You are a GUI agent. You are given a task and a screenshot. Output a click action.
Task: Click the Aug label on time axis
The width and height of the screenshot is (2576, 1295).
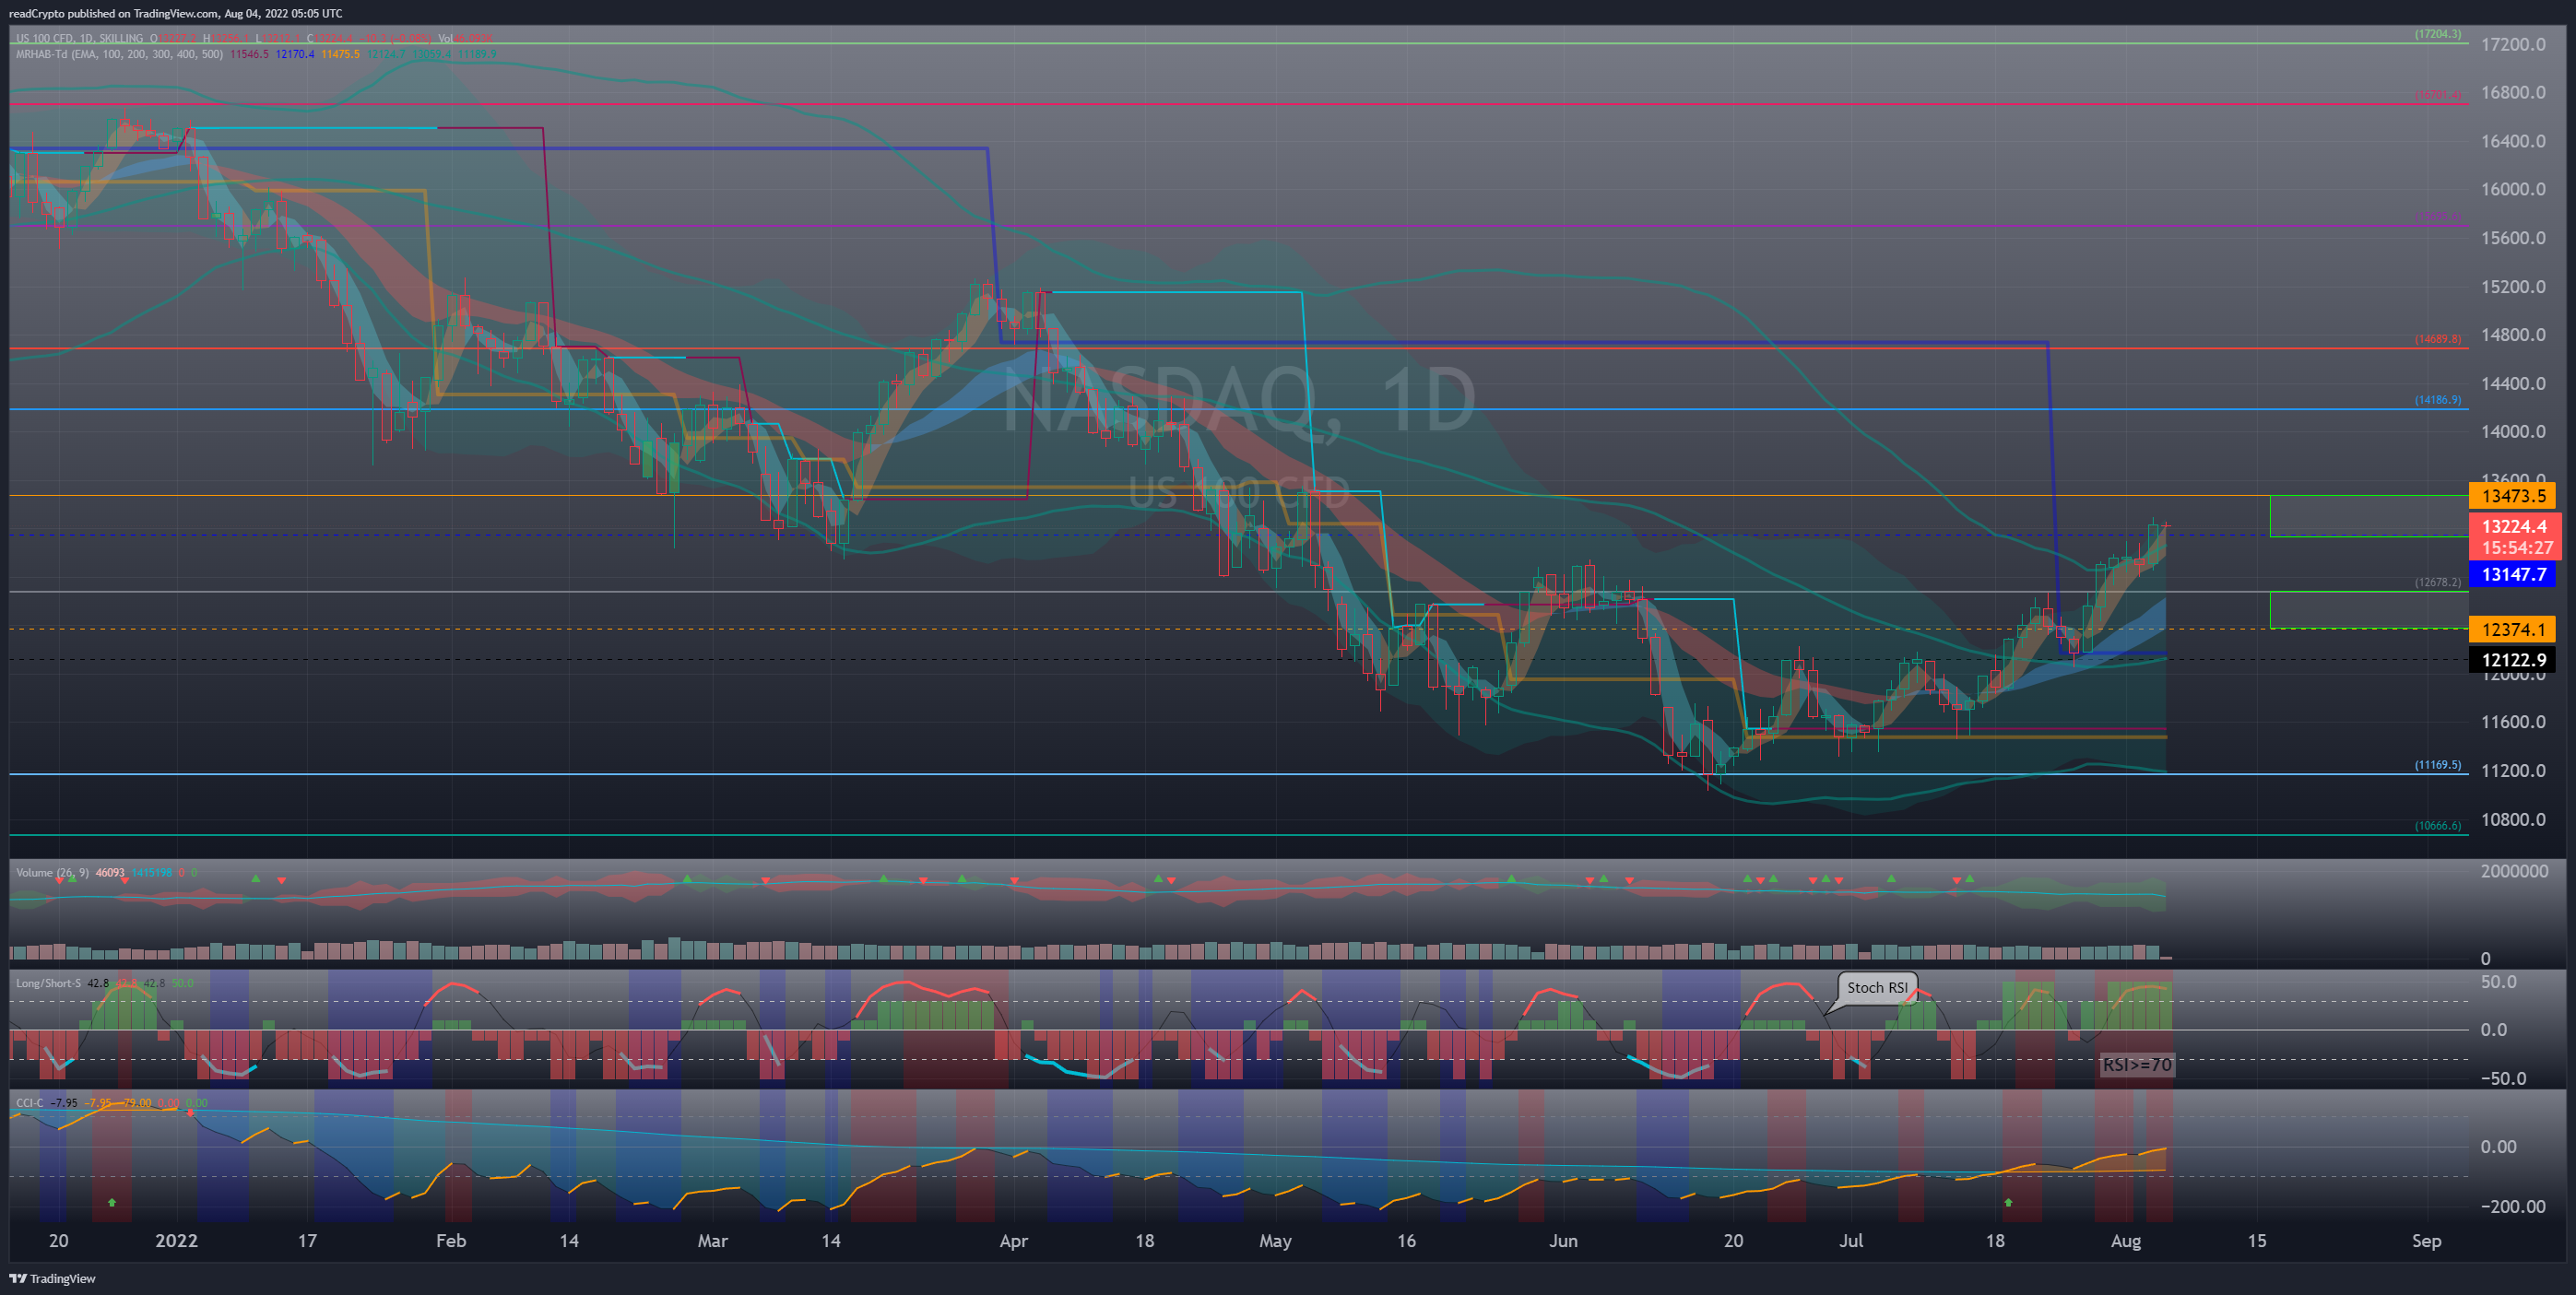click(2126, 1241)
